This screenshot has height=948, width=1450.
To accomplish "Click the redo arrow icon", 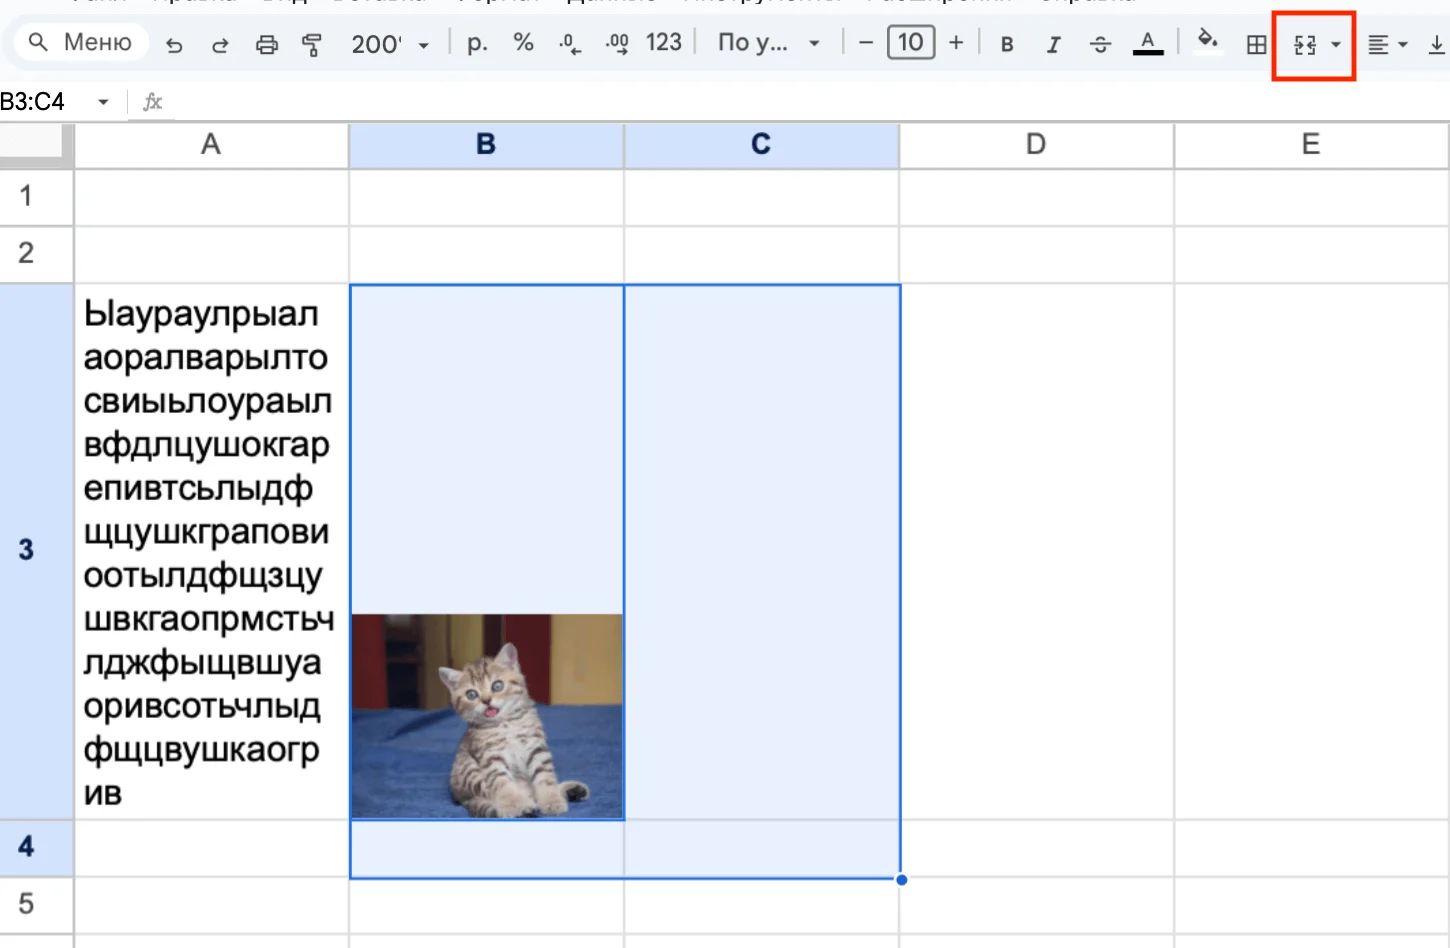I will pos(220,44).
